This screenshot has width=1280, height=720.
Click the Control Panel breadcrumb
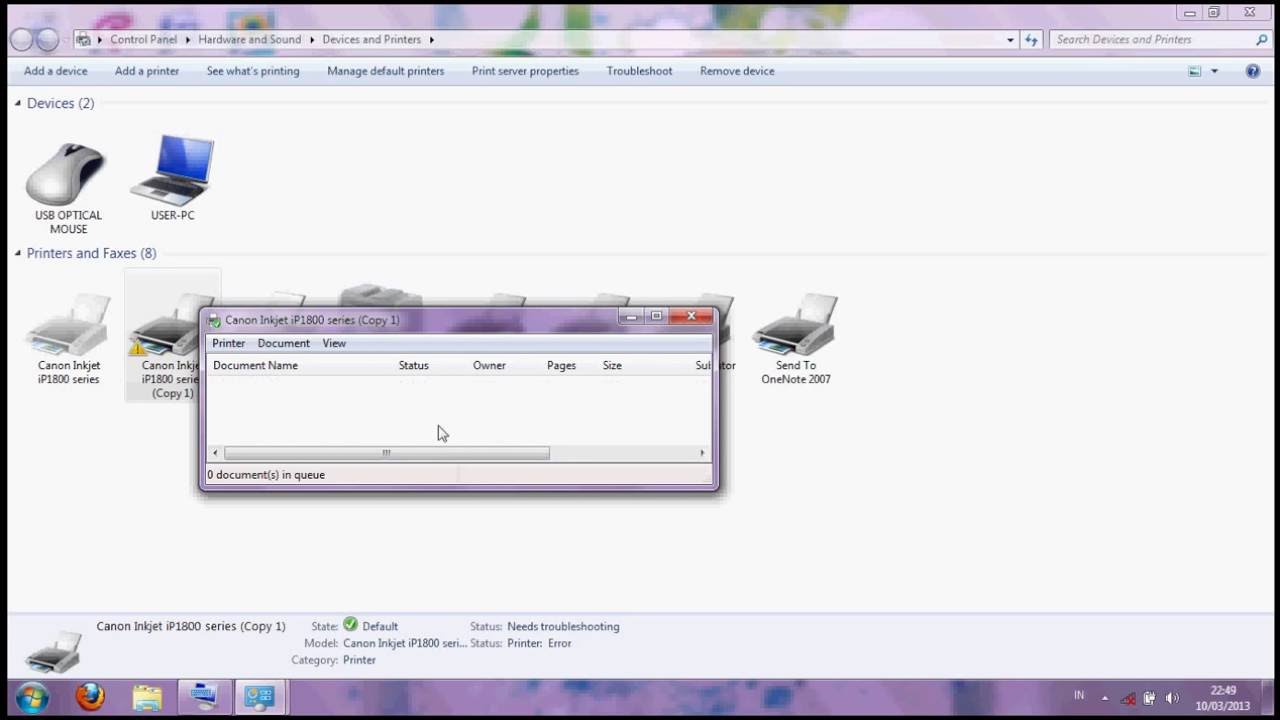(x=143, y=40)
